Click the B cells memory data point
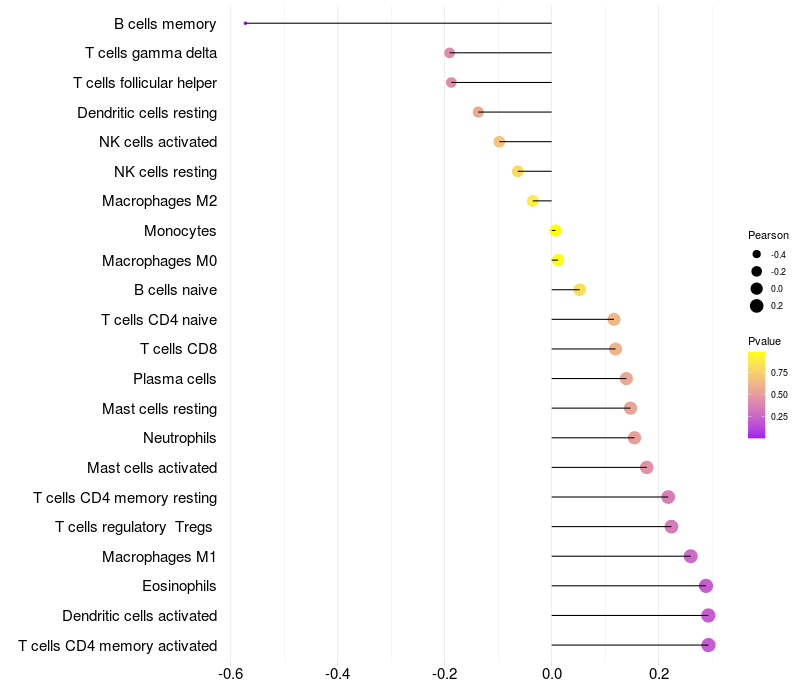The width and height of the screenshot is (800, 700). coord(245,23)
